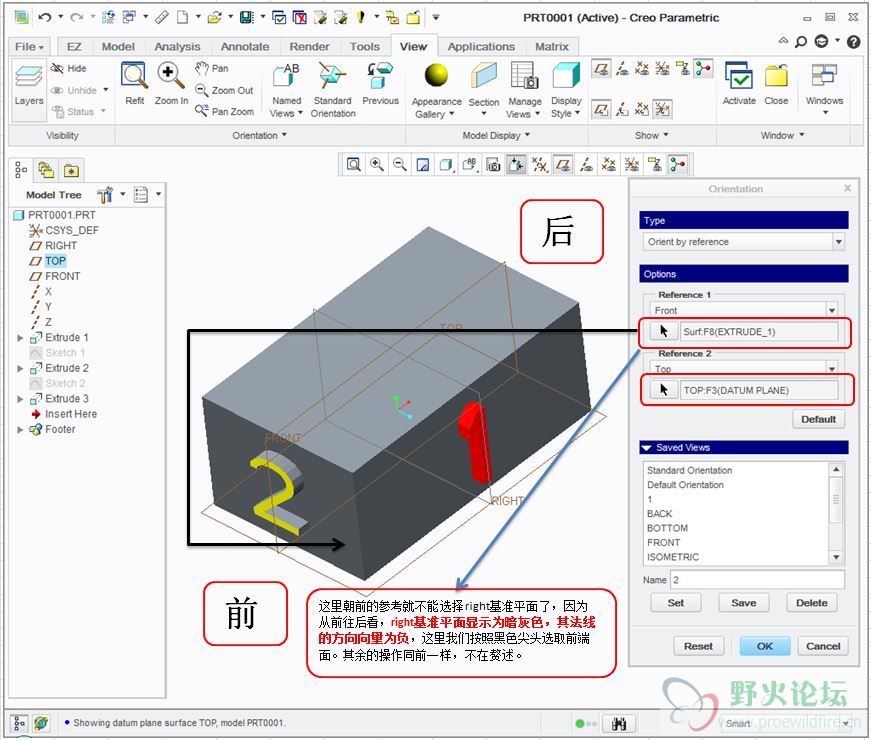Select TOP datum in model tree
Viewport: 871px width, 740px height.
coord(55,261)
